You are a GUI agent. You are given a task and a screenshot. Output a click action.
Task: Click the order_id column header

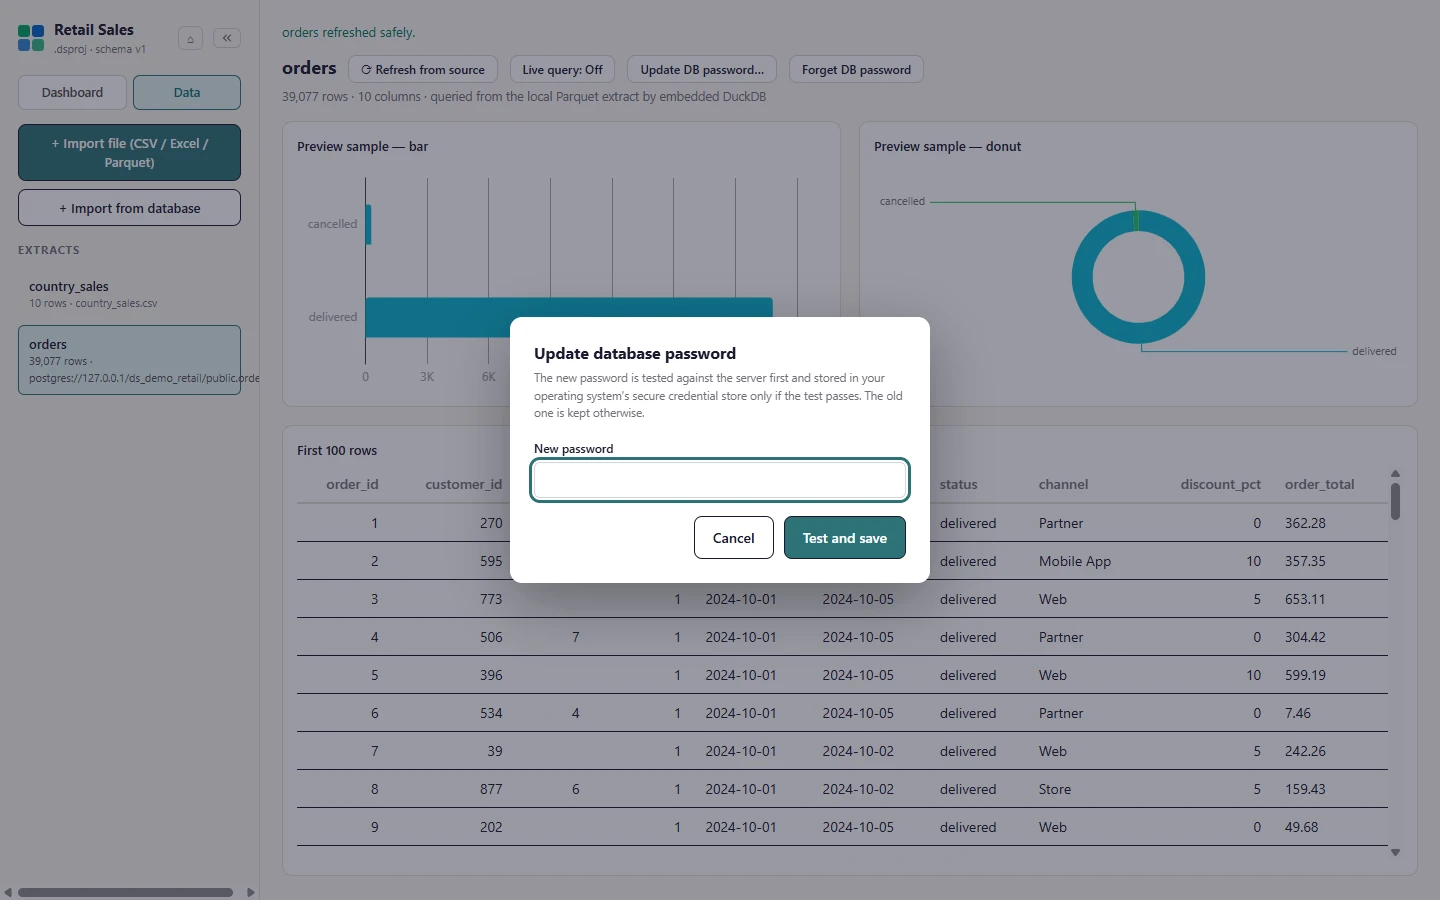(x=352, y=484)
